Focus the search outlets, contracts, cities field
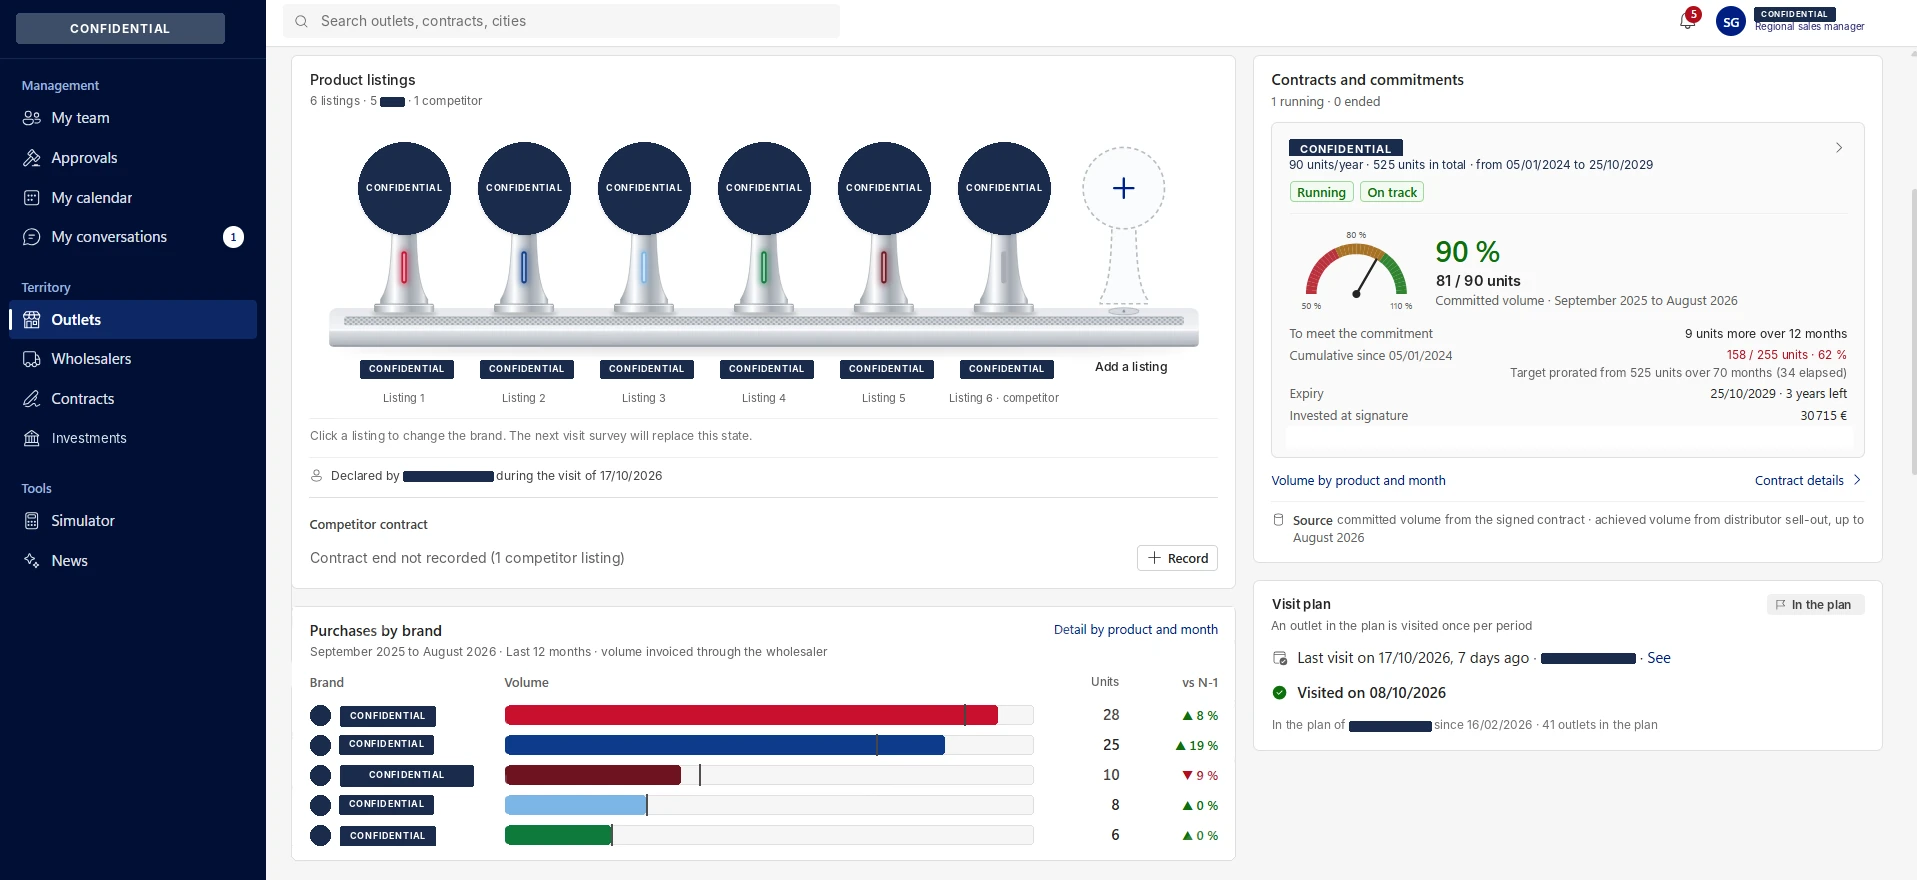 click(561, 21)
